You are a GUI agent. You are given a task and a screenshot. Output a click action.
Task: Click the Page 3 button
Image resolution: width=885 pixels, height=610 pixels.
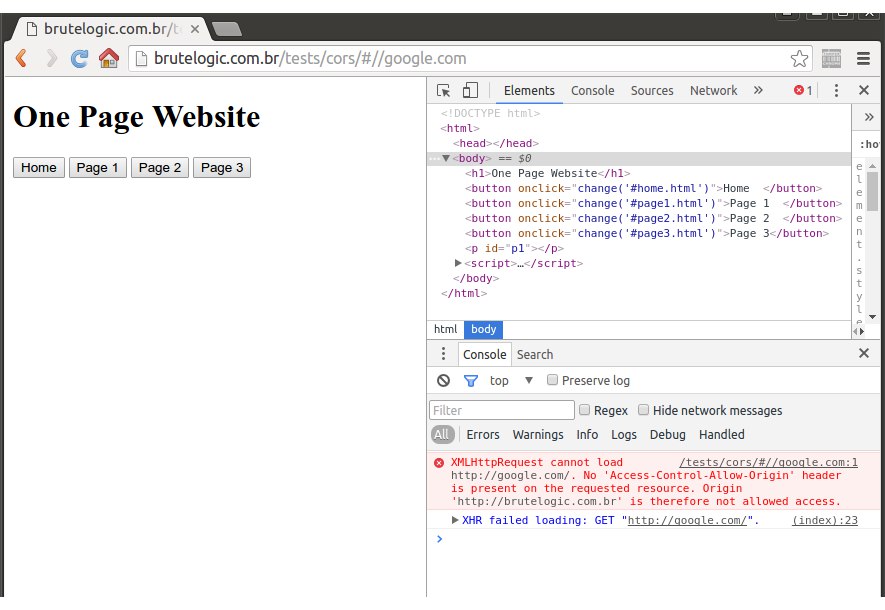222,168
